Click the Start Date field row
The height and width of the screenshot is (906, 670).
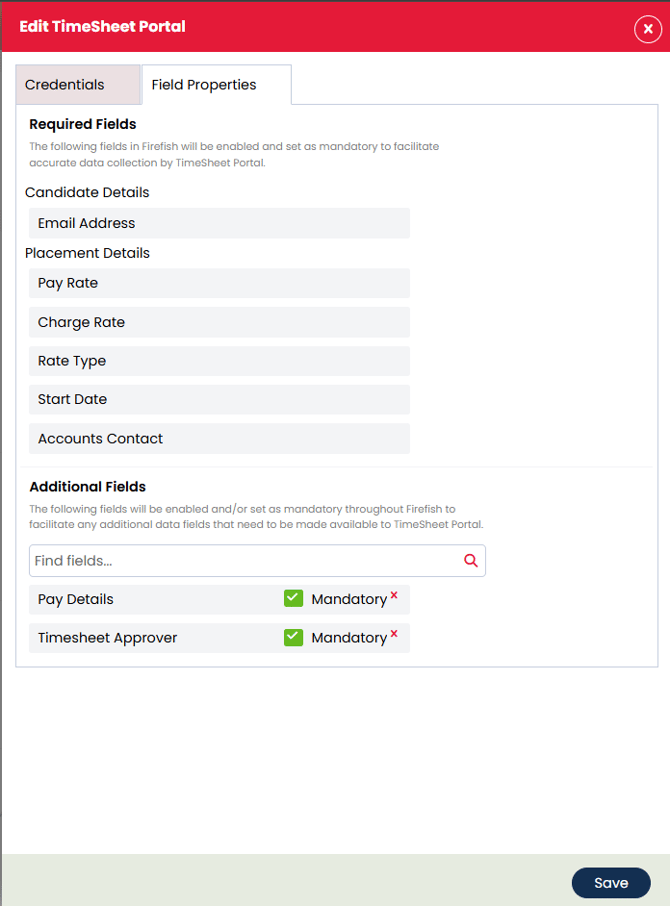tap(219, 399)
